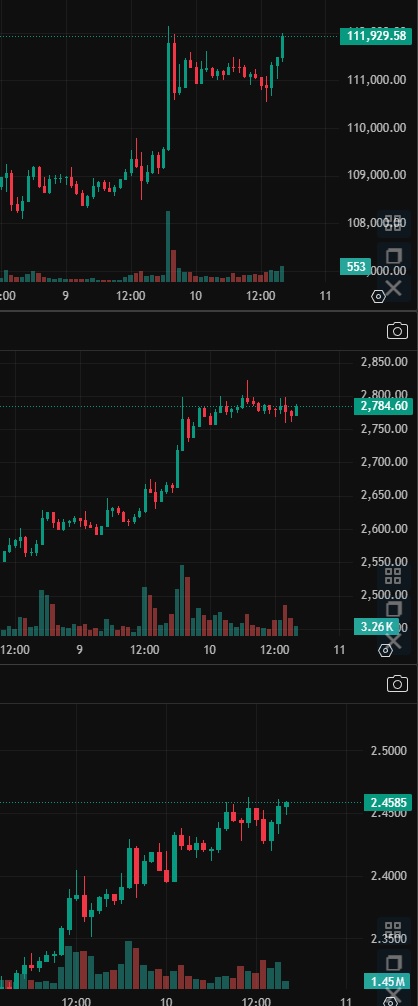Image resolution: width=418 pixels, height=1006 pixels.
Task: Click the tallest volume bar in top chart
Action: pos(168,246)
